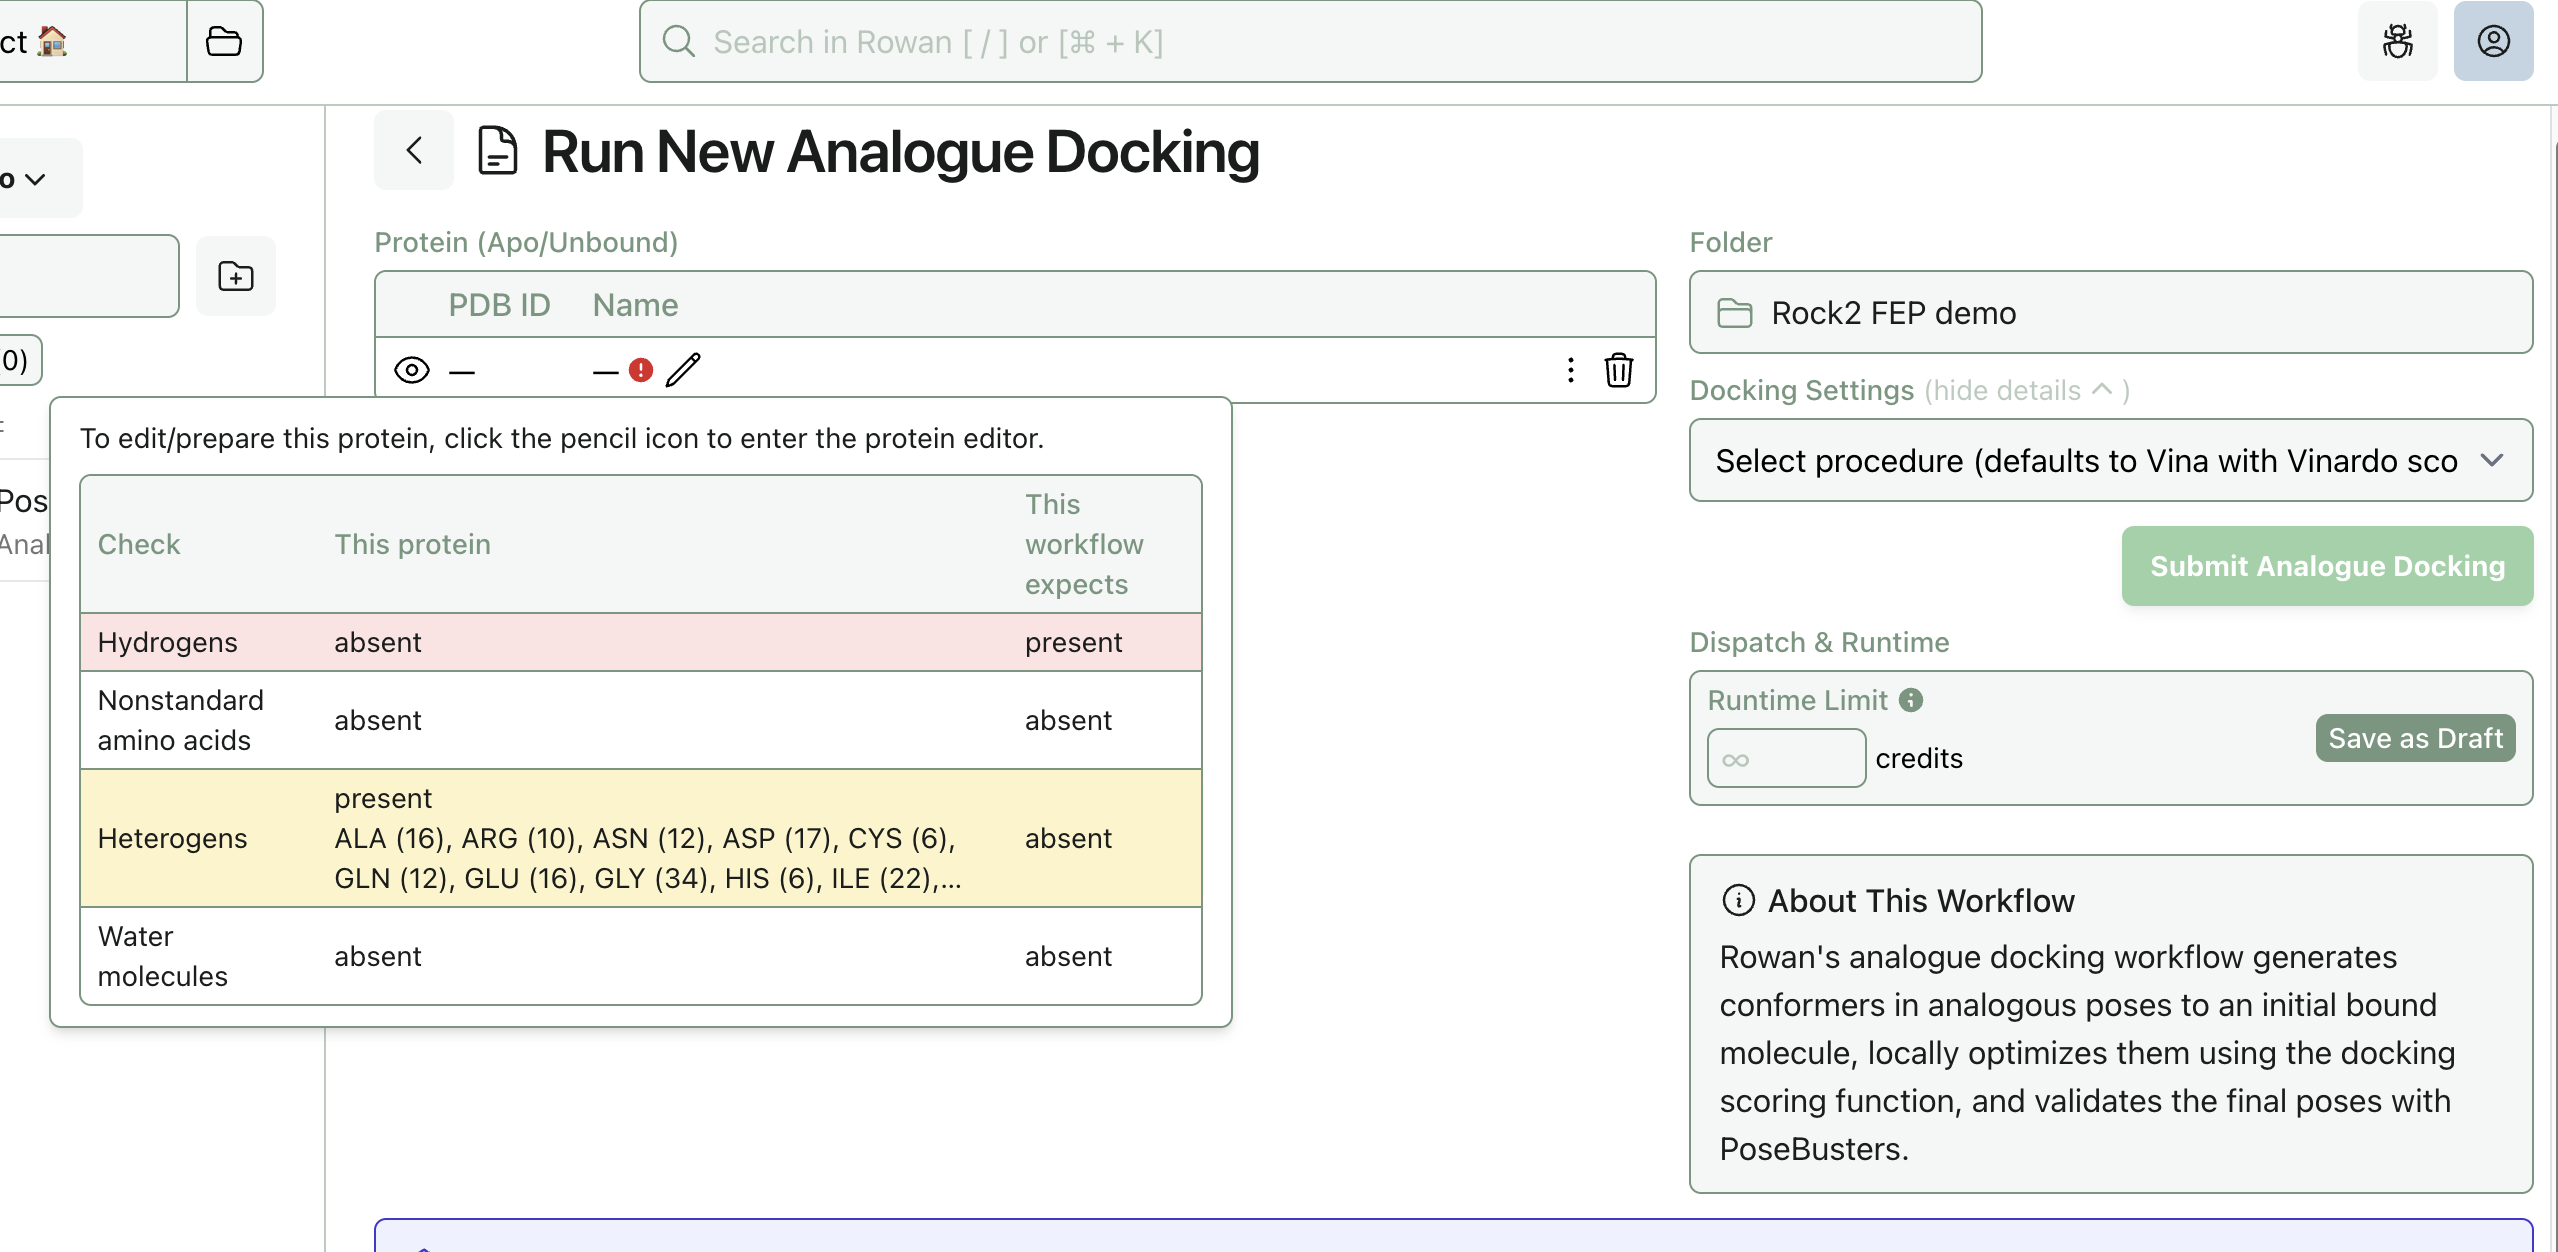Expand the project dropdown chevron on the left panel

[x=35, y=178]
